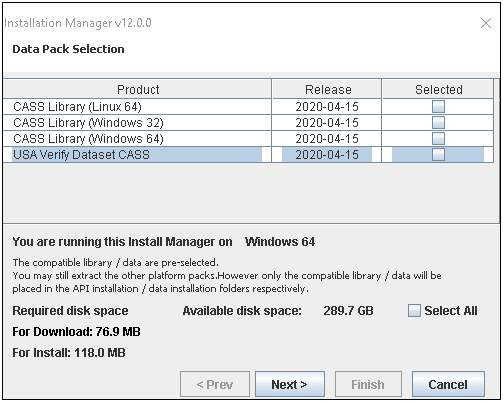Check the CASS Library (Windows 32) checkbox

tap(438, 123)
